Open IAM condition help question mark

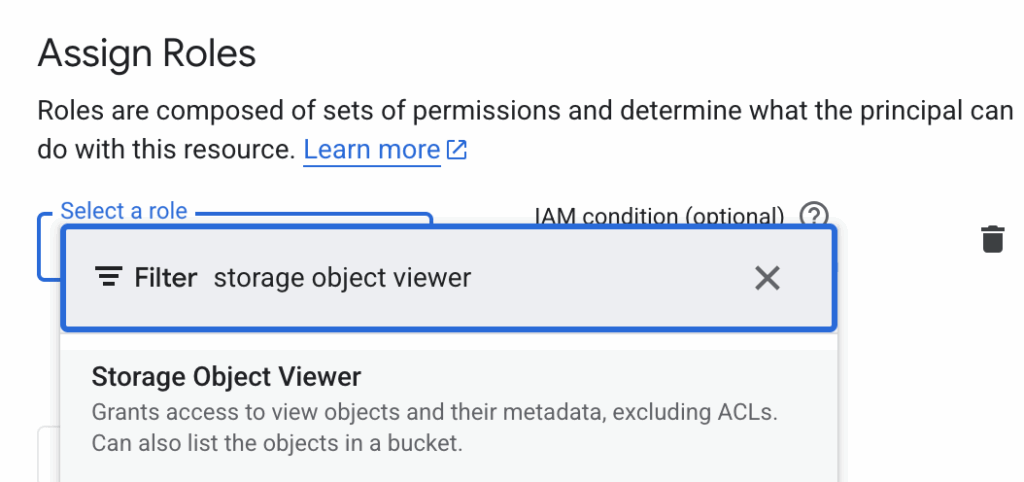coord(815,215)
